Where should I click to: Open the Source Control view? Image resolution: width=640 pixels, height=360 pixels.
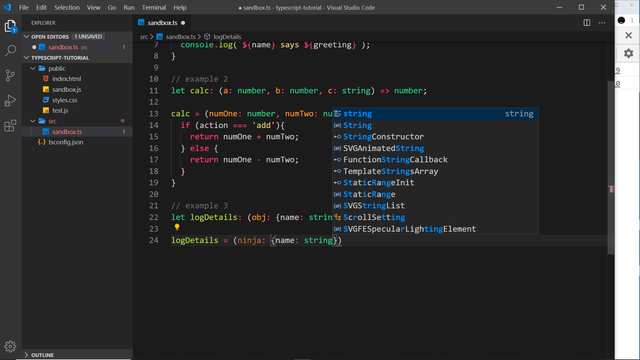point(10,76)
